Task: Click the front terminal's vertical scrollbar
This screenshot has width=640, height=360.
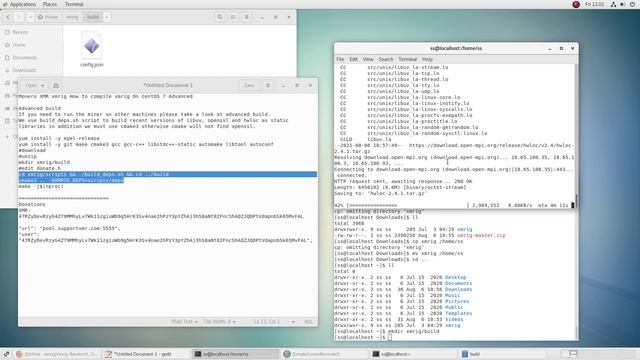Action: (576, 135)
